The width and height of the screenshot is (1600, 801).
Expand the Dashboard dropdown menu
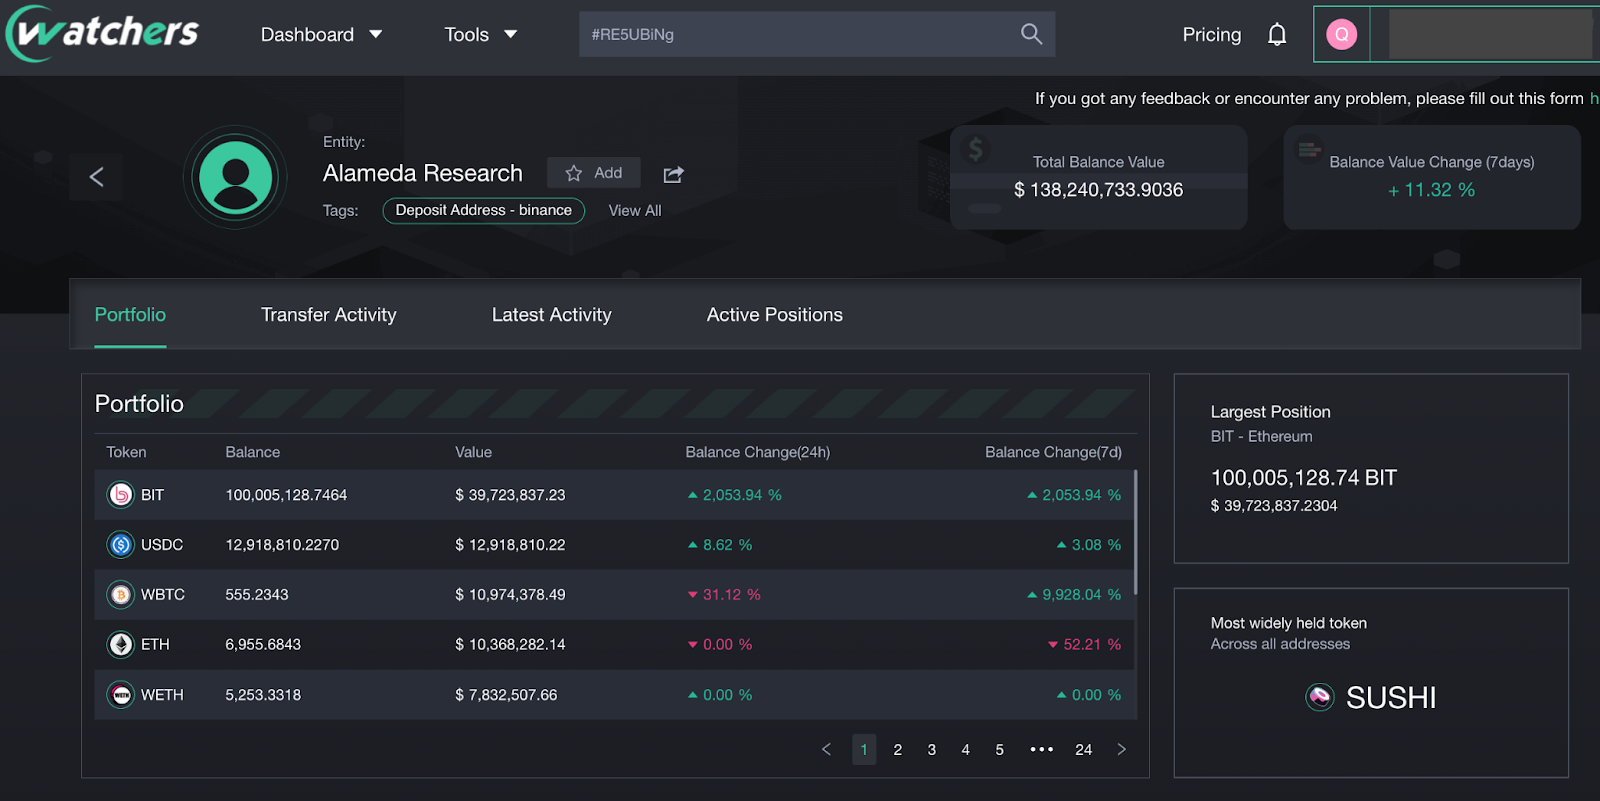[321, 35]
